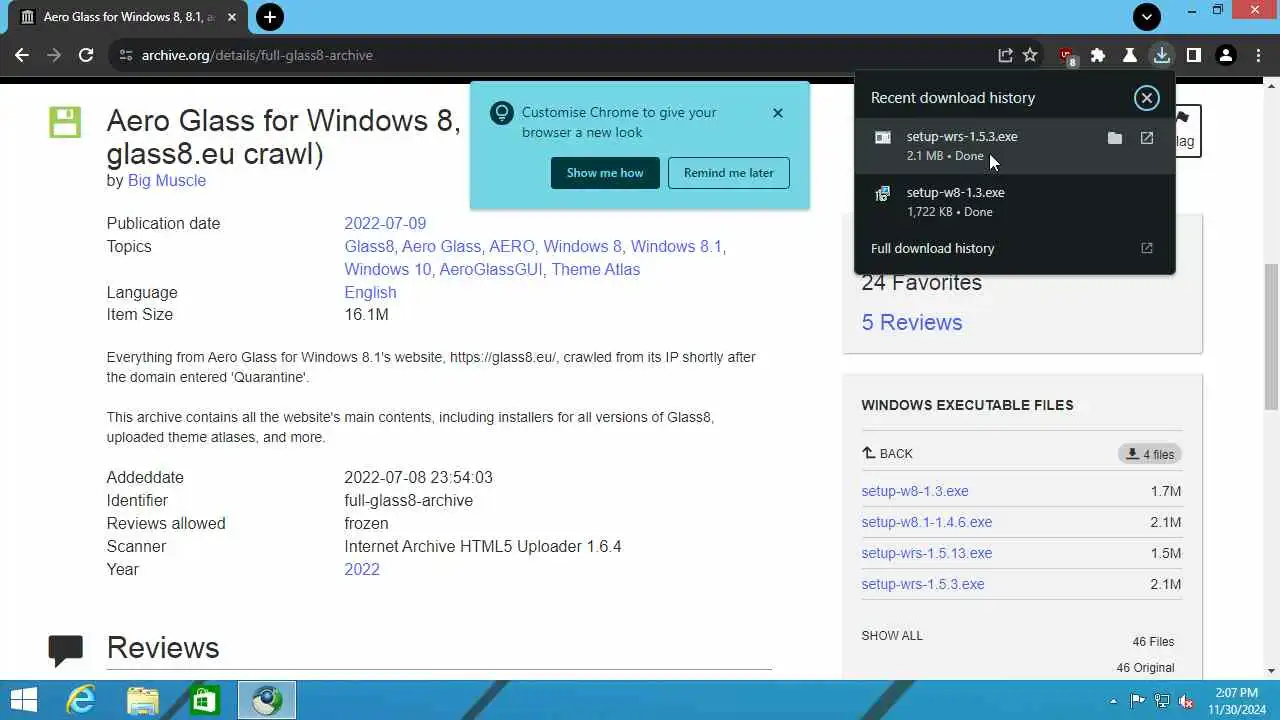Download setup-w8.1-1.4.6.exe
This screenshot has width=1280, height=720.
point(927,522)
